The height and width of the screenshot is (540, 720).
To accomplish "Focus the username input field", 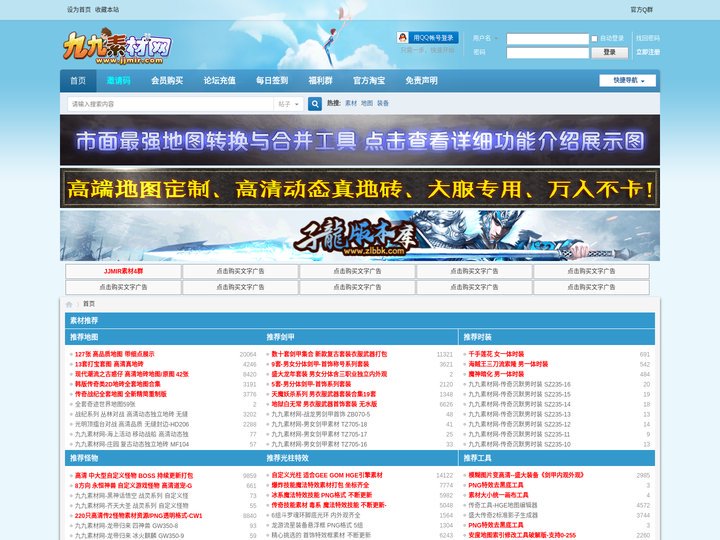I will (547, 39).
